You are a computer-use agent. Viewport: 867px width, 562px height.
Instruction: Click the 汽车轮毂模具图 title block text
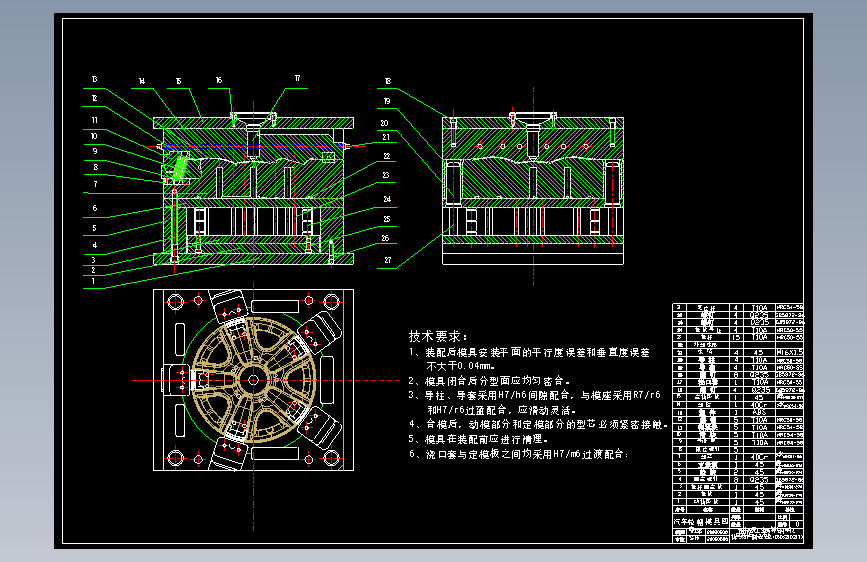coord(701,522)
